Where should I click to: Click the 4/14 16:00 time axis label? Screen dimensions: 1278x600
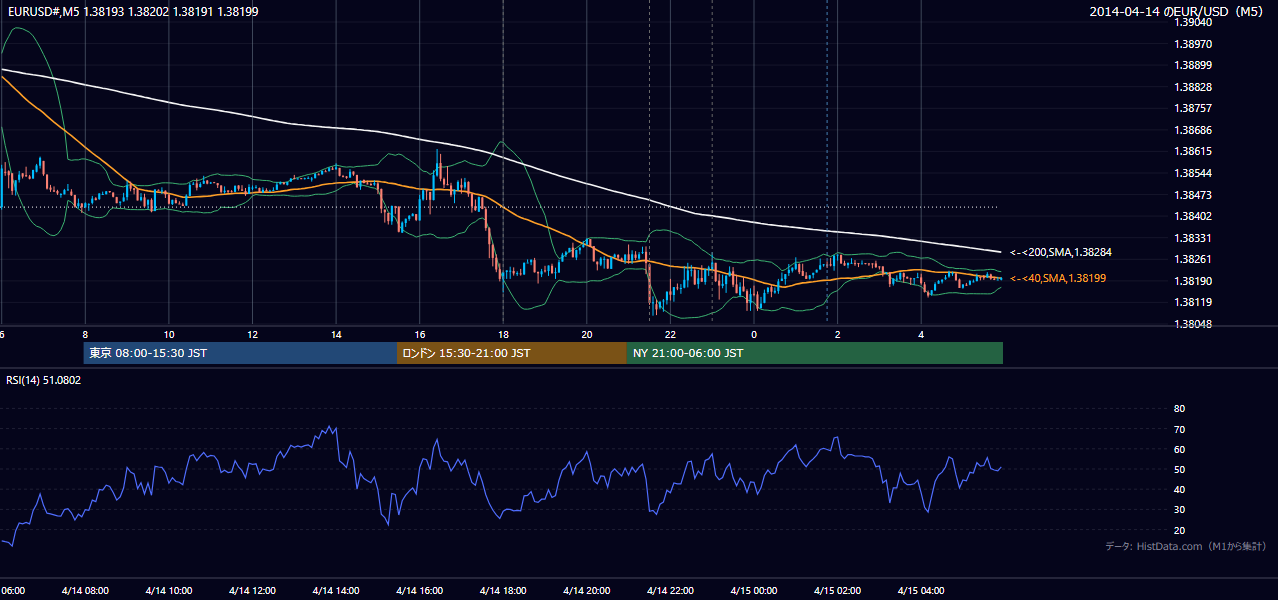click(x=419, y=590)
